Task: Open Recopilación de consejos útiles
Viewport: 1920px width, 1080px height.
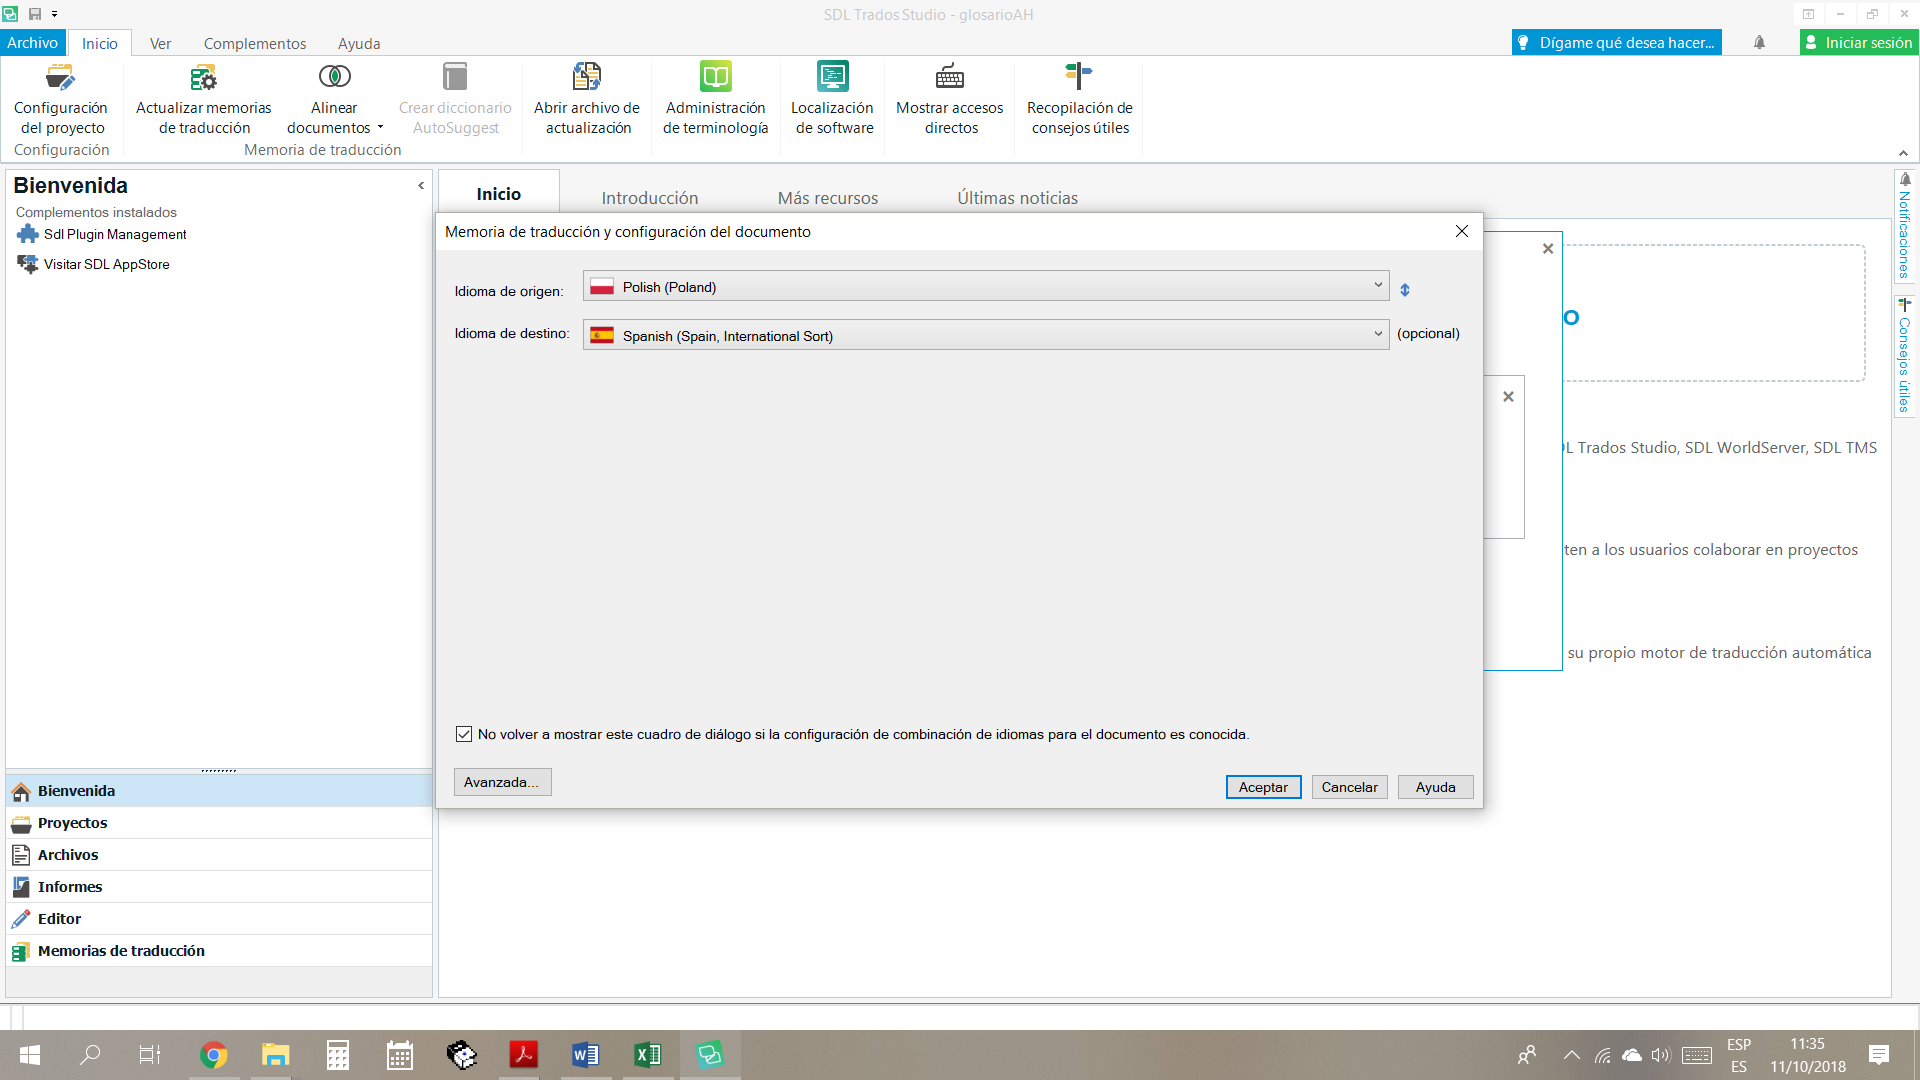Action: [1079, 78]
